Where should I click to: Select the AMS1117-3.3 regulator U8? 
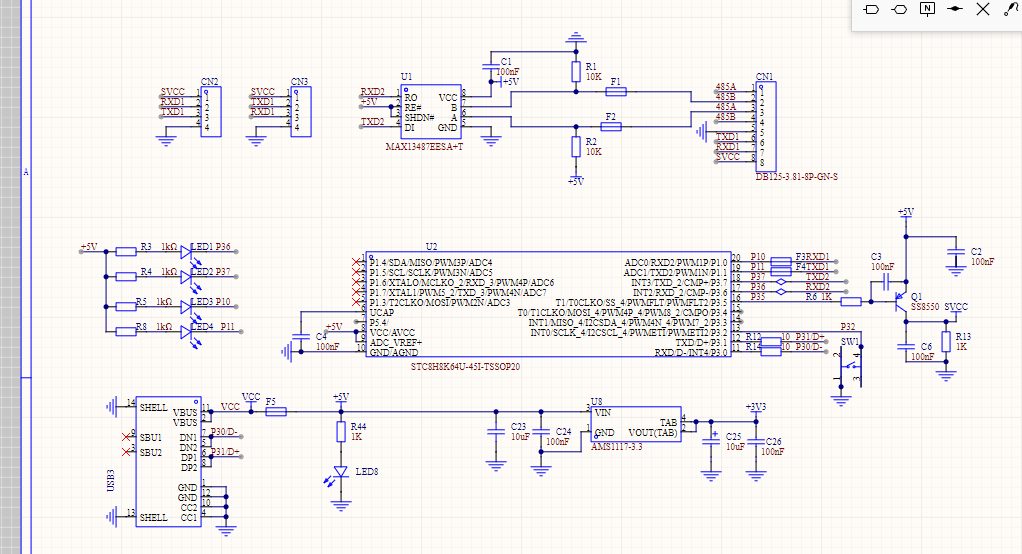pos(634,426)
